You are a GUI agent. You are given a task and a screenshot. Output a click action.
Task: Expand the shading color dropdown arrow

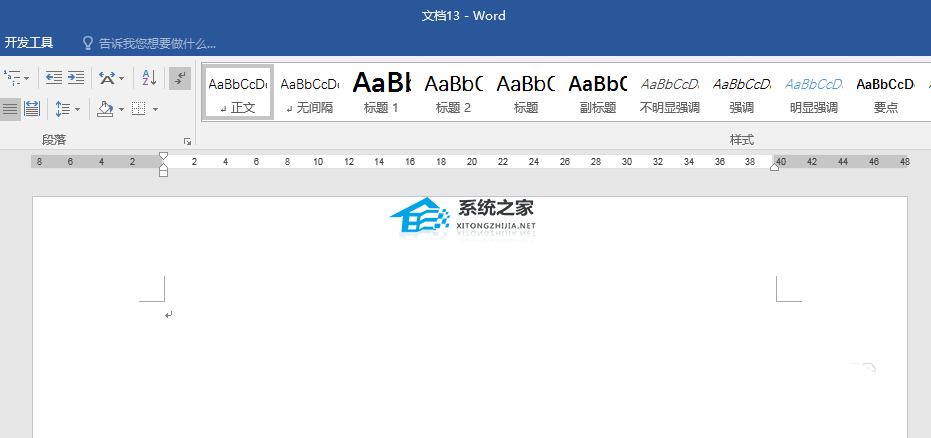click(x=121, y=110)
